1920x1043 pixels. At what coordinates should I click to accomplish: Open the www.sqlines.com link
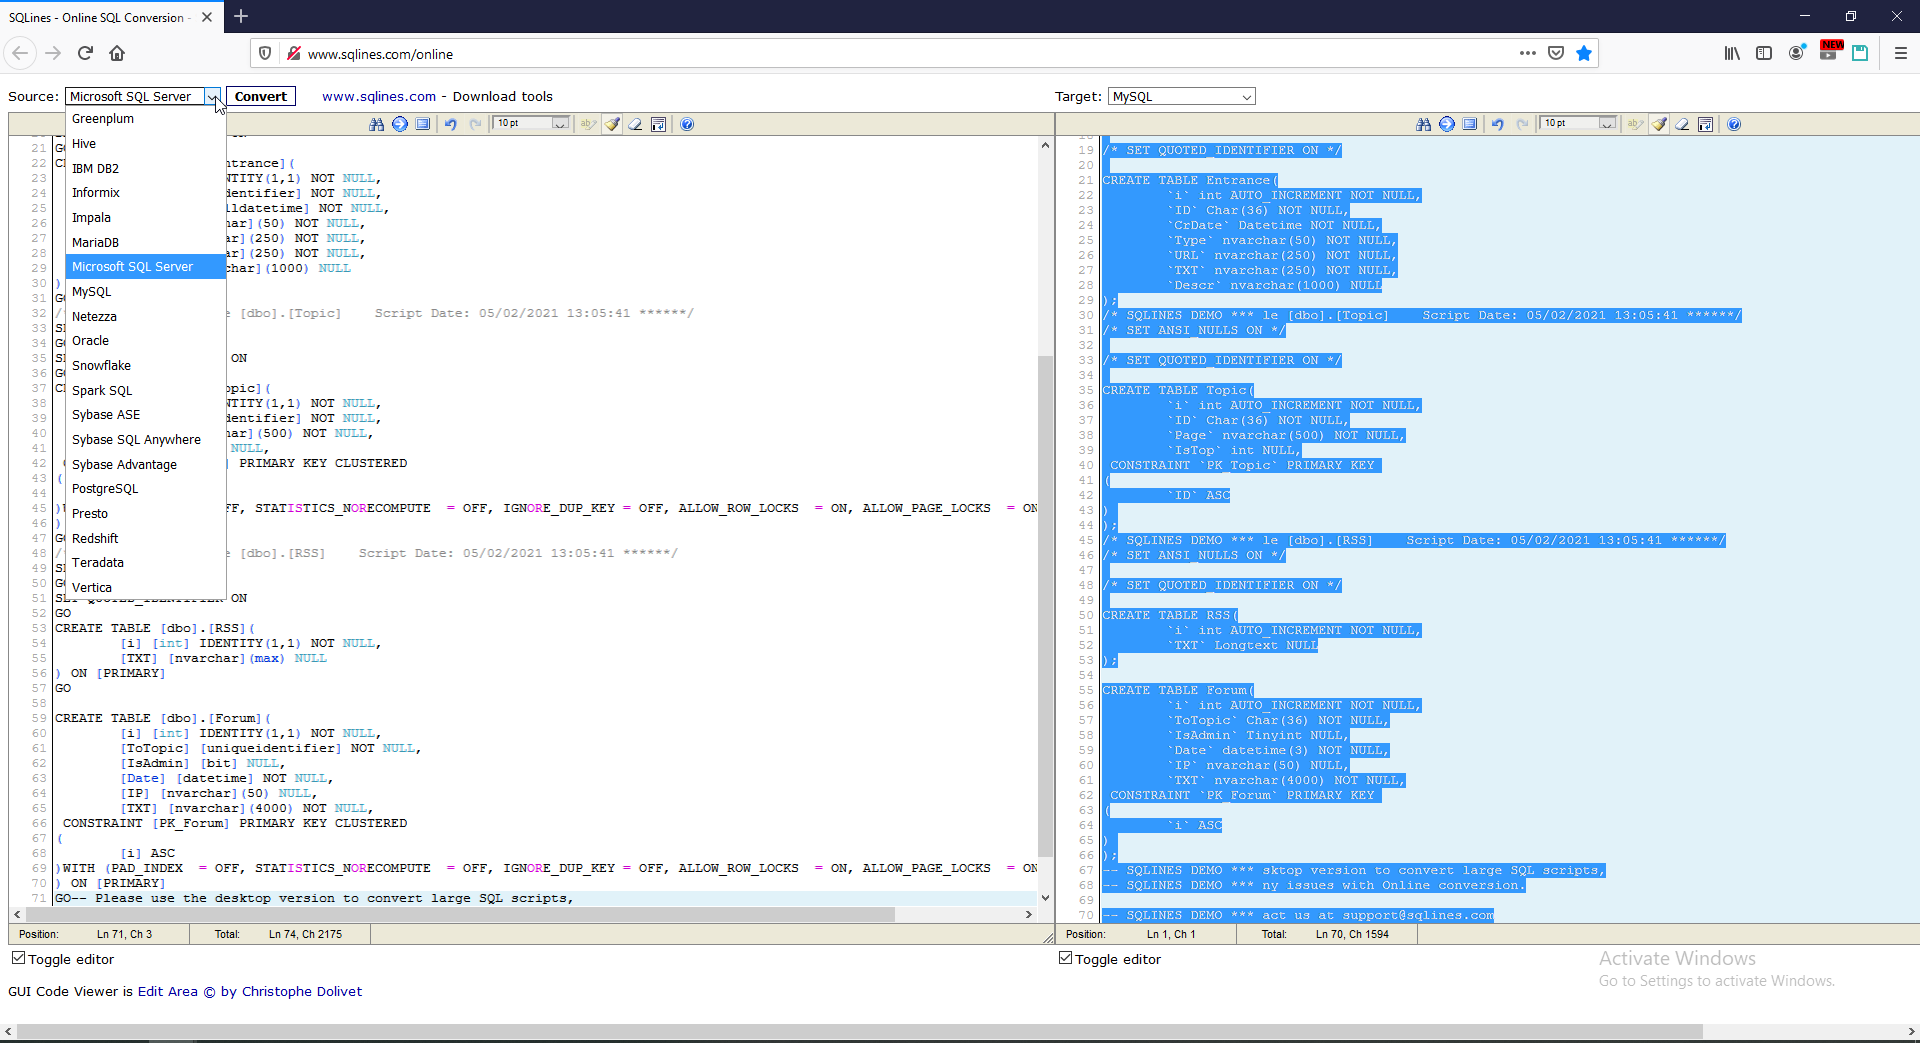(x=379, y=97)
